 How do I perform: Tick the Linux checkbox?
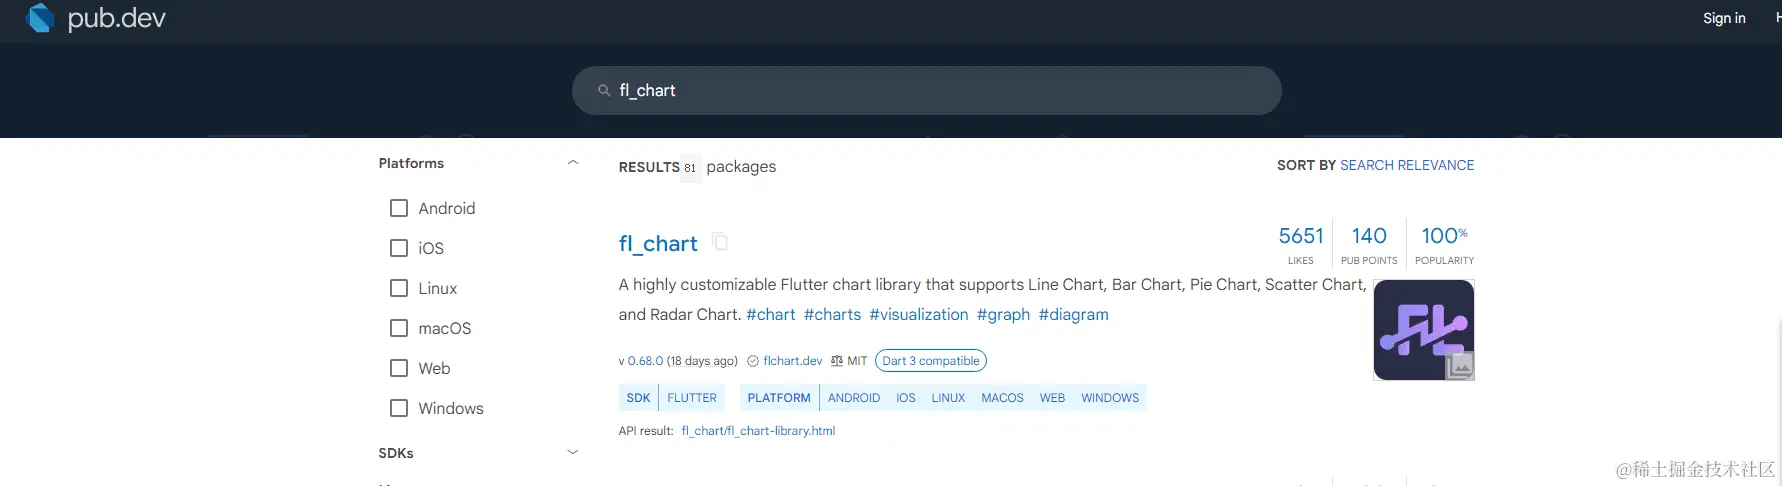(x=399, y=288)
